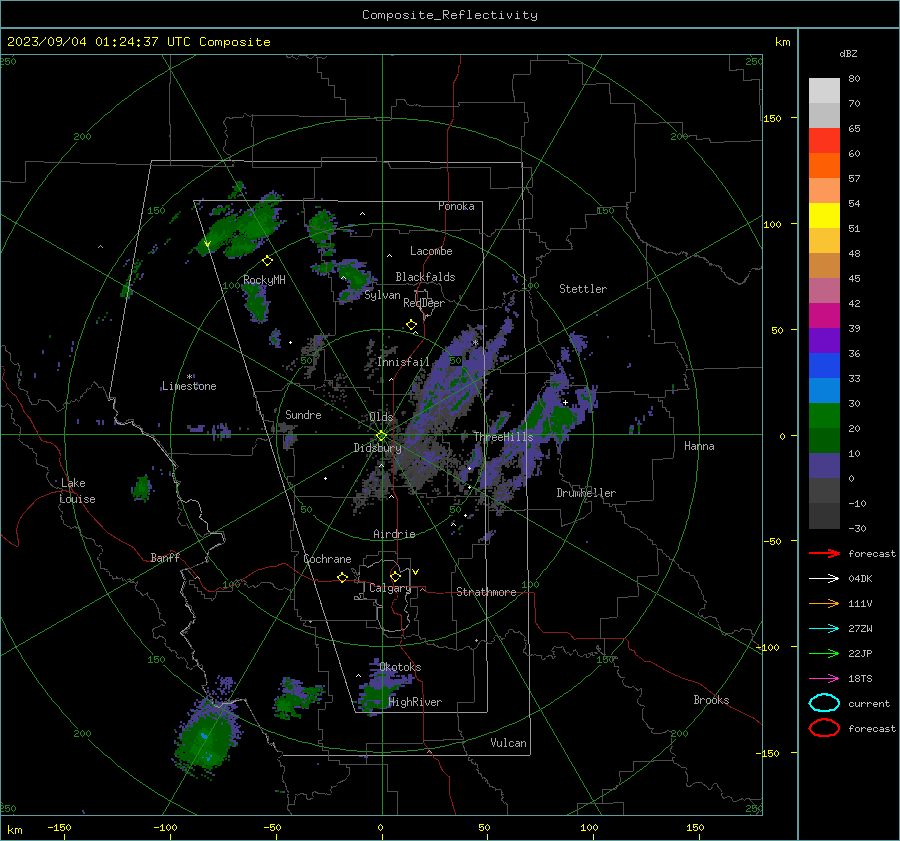Click the RedDeer city label
The height and width of the screenshot is (841, 900).
(x=424, y=303)
